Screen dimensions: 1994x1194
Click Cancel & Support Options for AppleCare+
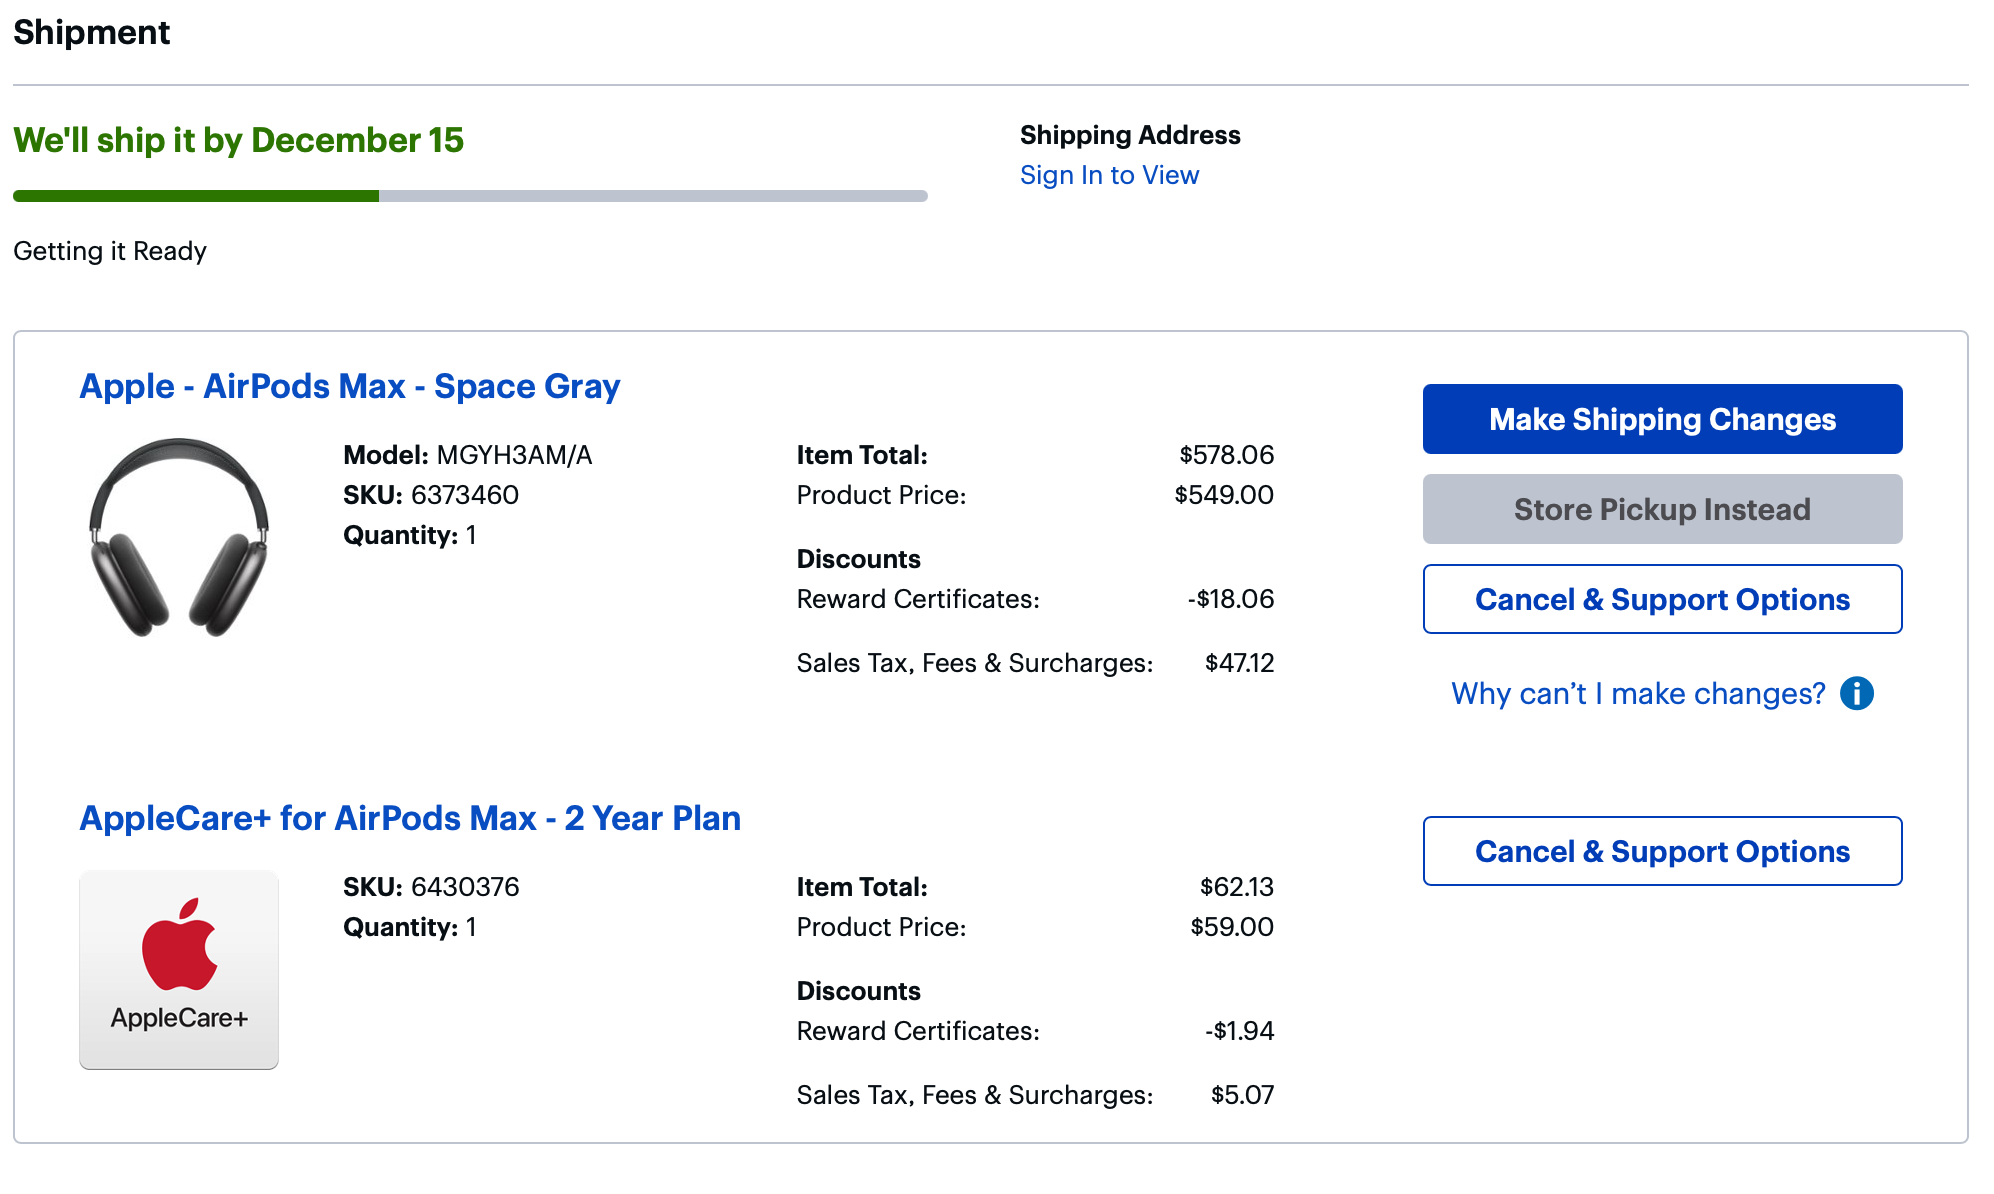1662,851
